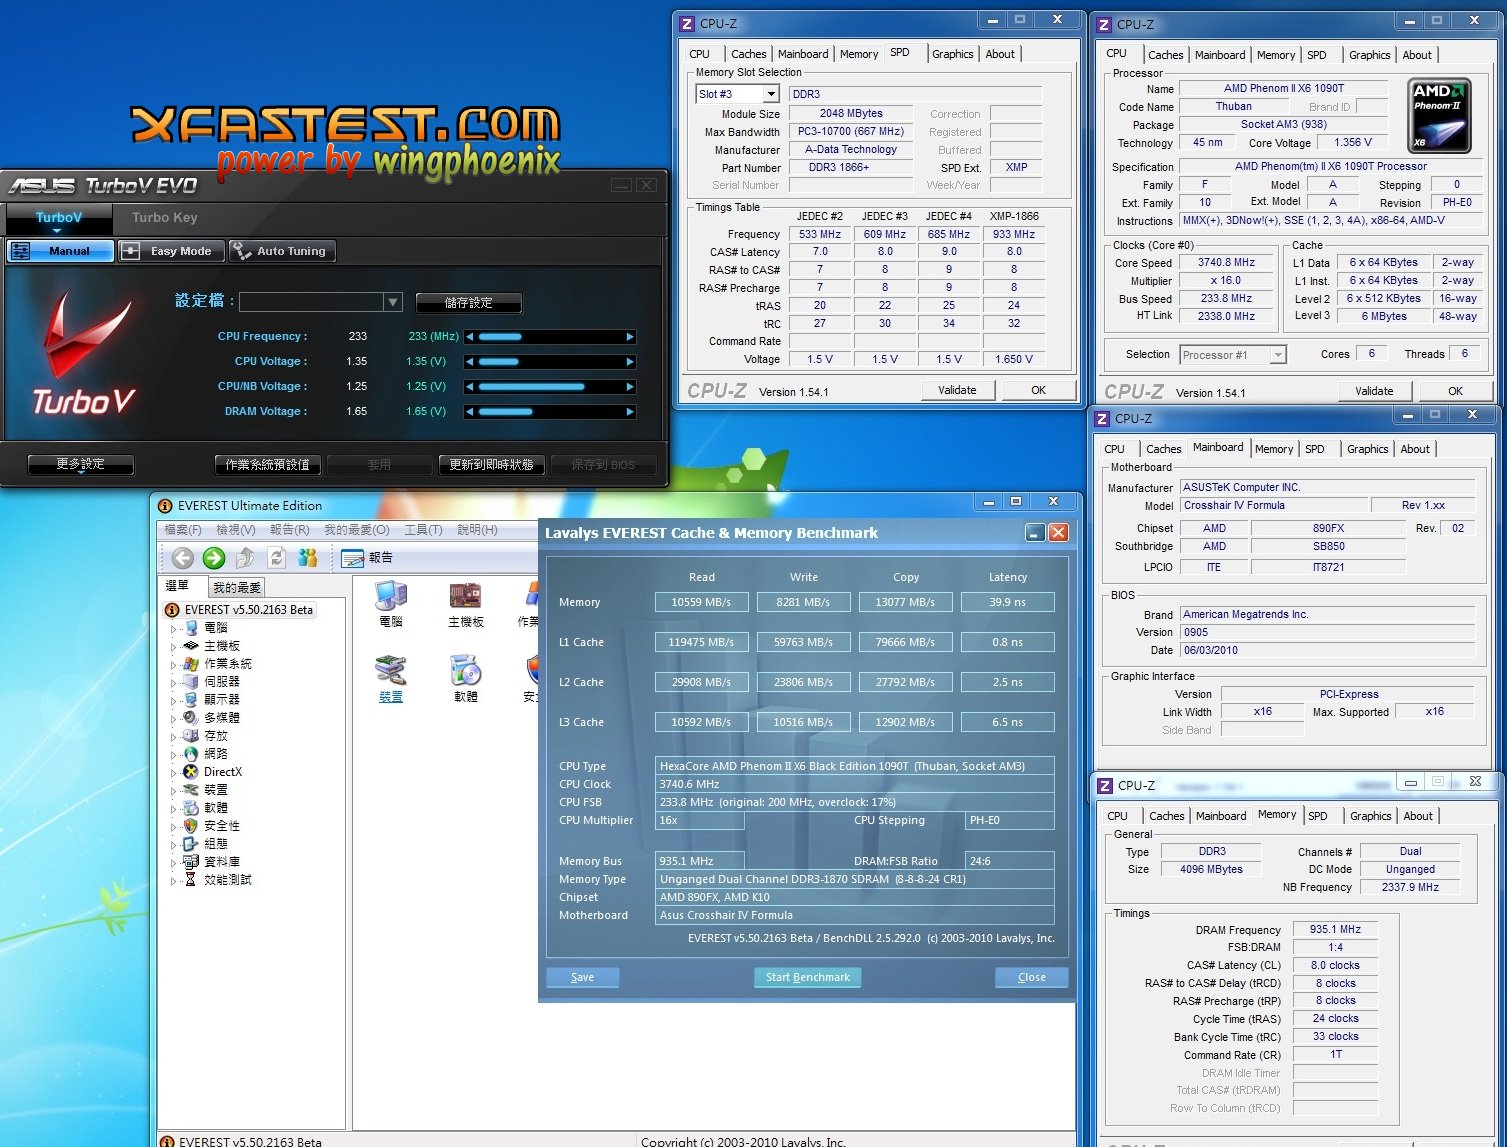Expand the 作業系統 tree node
This screenshot has height=1147, width=1507.
[x=173, y=665]
